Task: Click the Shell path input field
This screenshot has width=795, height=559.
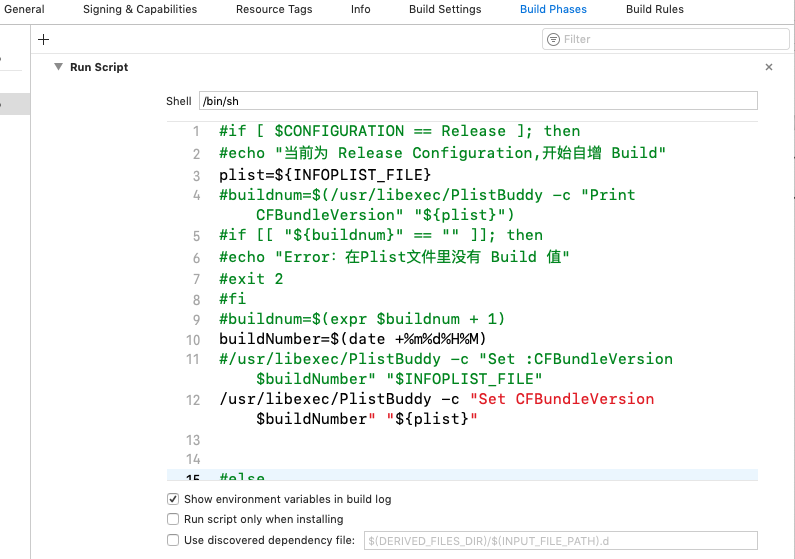Action: pos(478,100)
